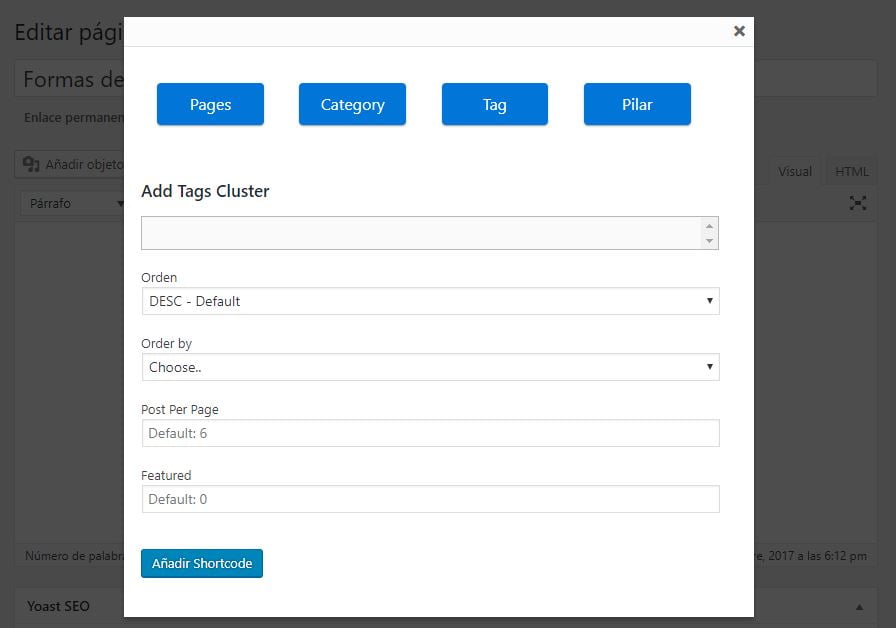Select the Category cluster button
The height and width of the screenshot is (628, 896).
(352, 104)
